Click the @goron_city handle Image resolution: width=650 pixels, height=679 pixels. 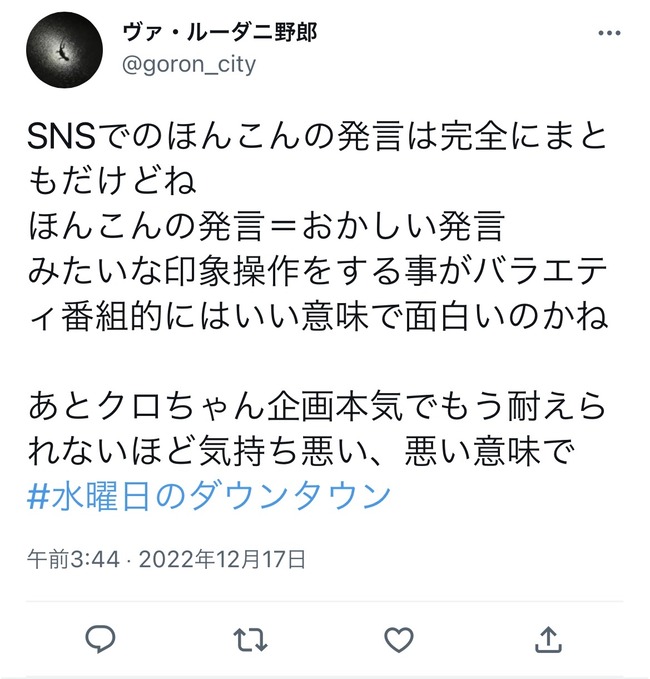[189, 65]
